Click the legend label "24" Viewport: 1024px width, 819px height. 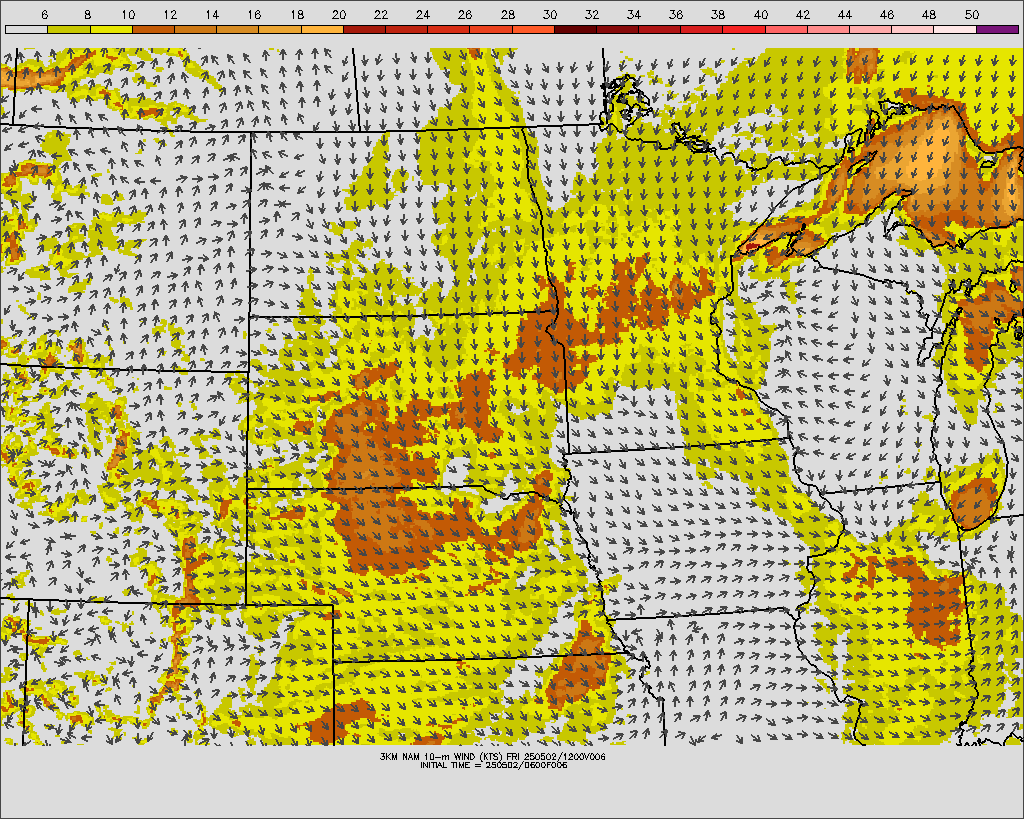tap(423, 14)
